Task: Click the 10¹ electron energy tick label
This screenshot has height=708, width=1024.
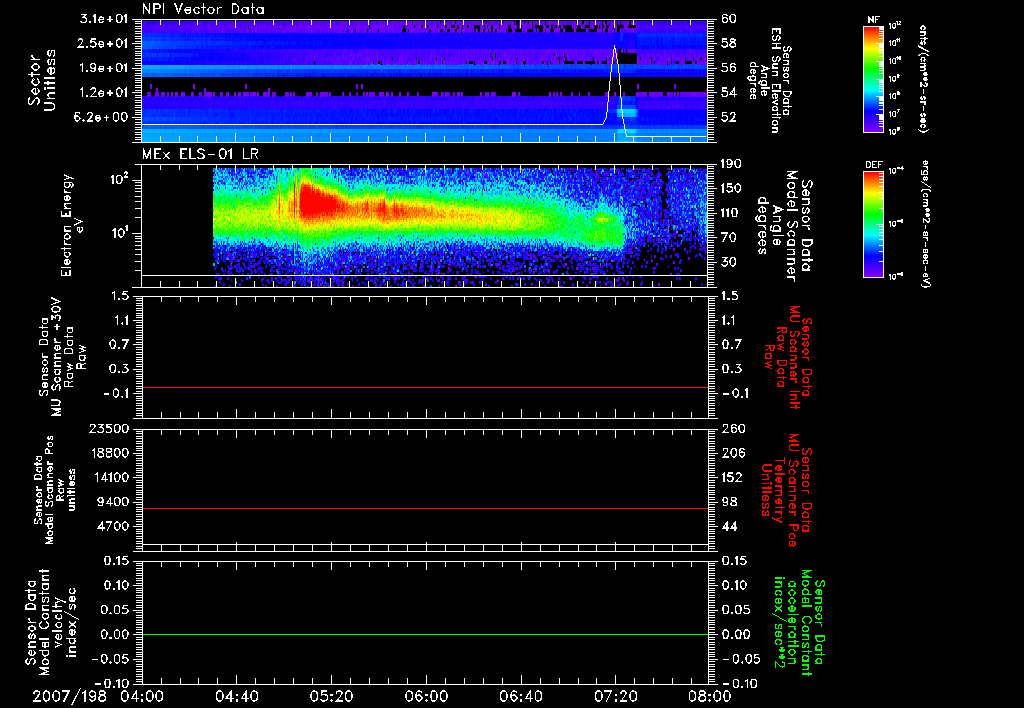Action: coord(119,233)
